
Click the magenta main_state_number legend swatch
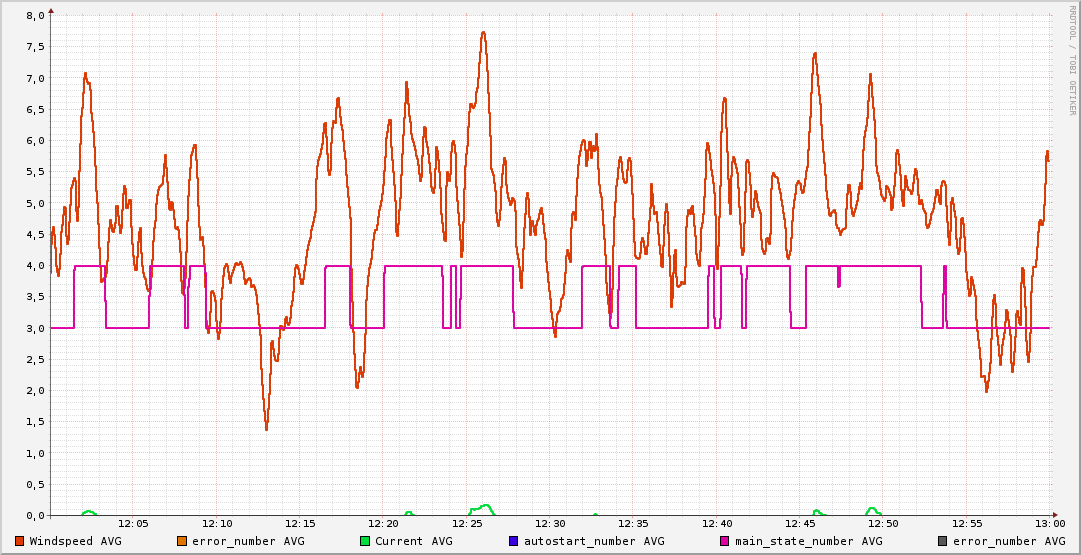[x=725, y=541]
